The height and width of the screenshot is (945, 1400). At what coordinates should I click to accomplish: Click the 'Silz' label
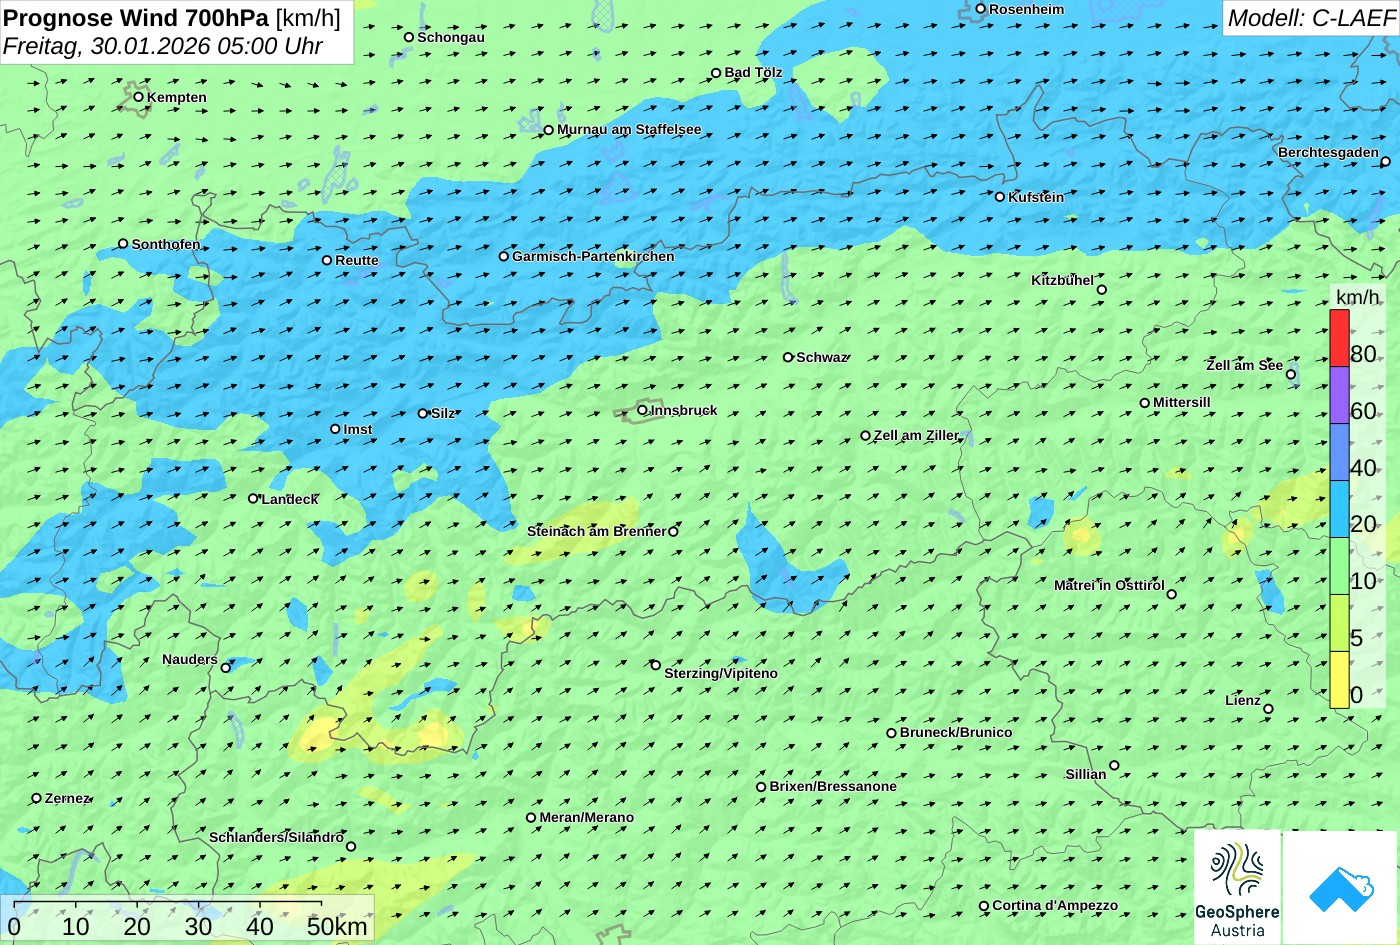[x=443, y=413]
